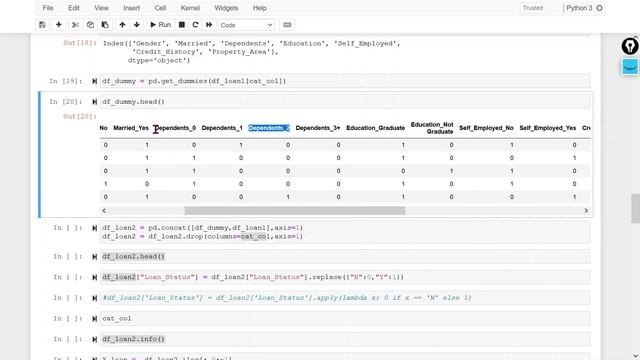Open the File menu
The width and height of the screenshot is (640, 360).
point(48,8)
